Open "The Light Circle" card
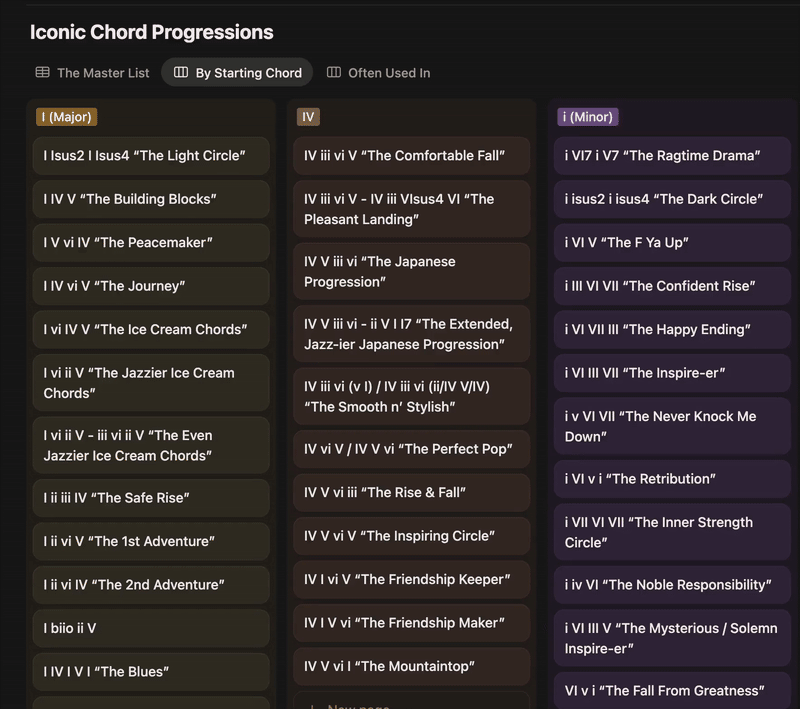 [x=151, y=156]
